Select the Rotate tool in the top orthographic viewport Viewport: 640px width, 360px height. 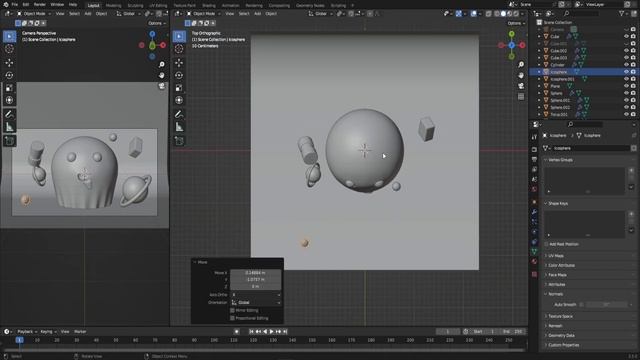179,75
